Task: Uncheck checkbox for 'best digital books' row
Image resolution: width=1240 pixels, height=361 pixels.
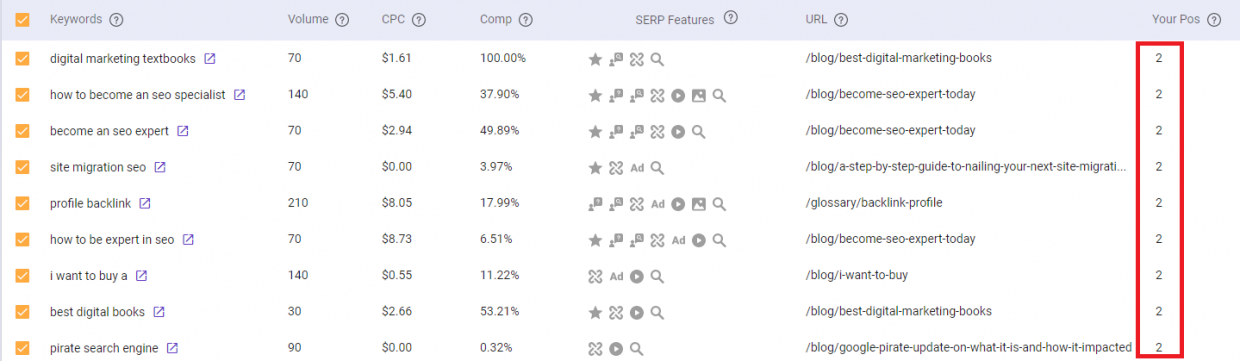Action: (x=22, y=312)
